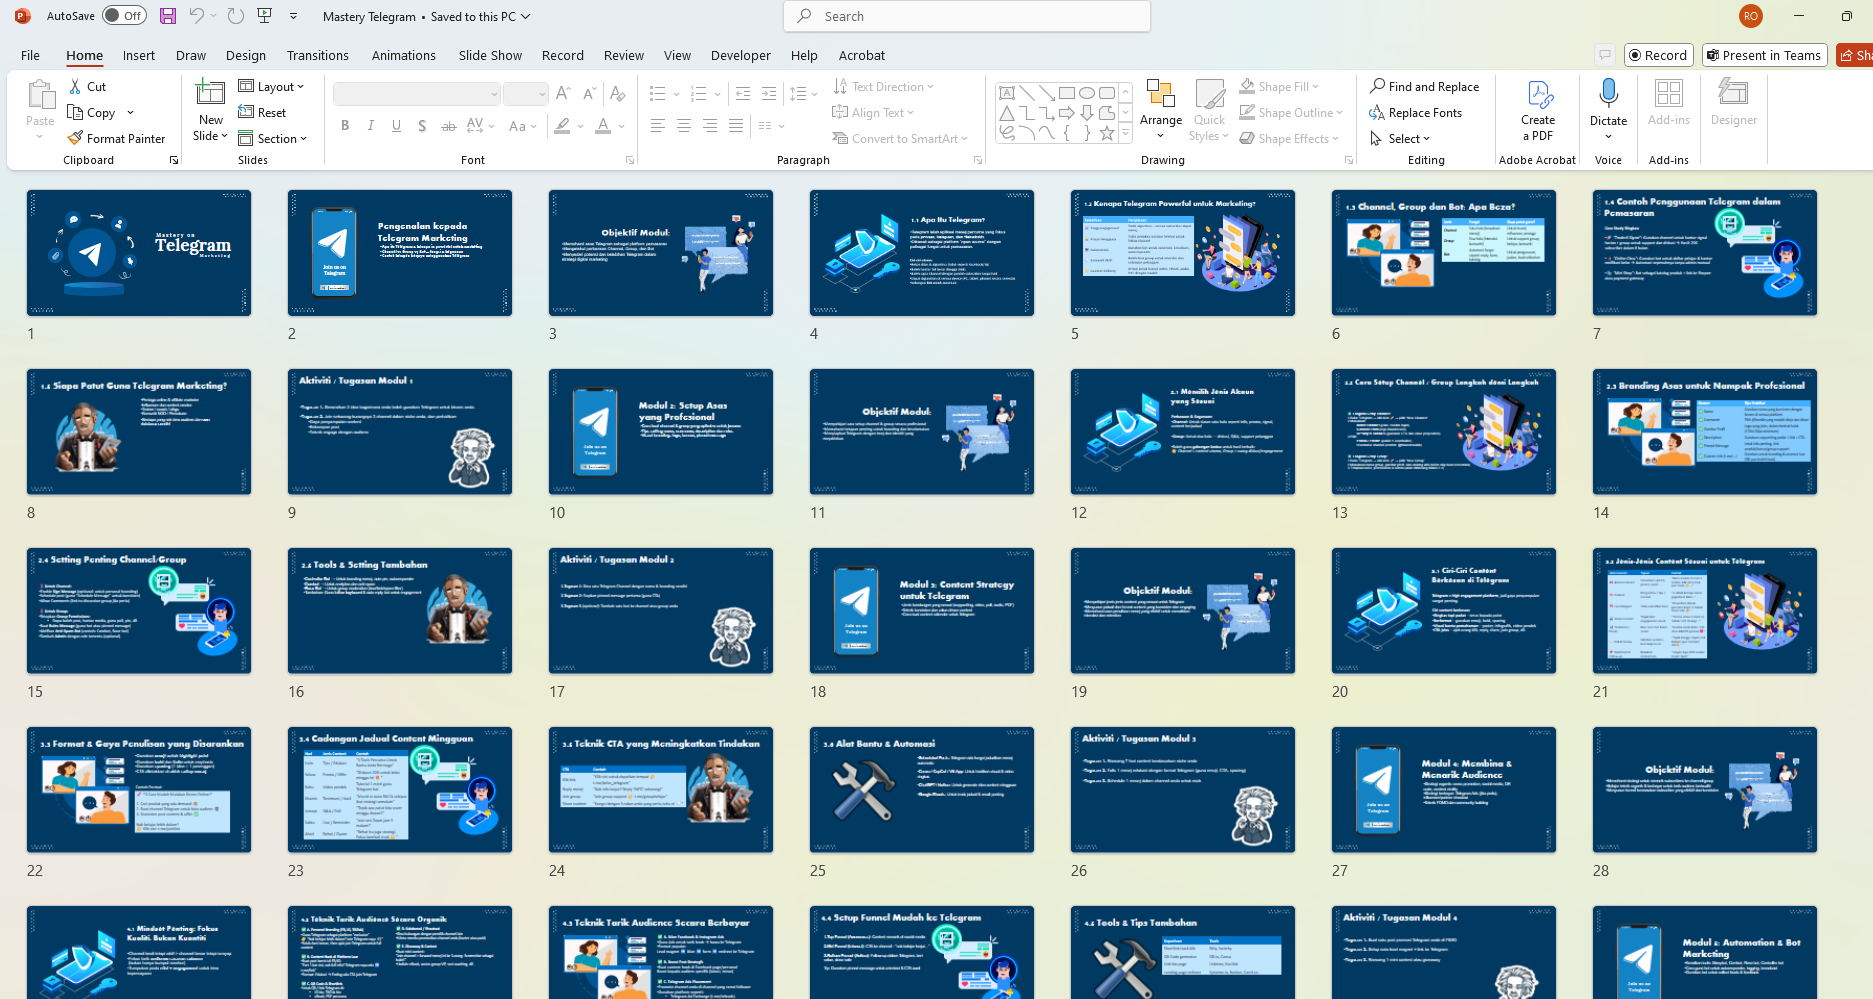Toggle Italic formatting

(x=371, y=126)
